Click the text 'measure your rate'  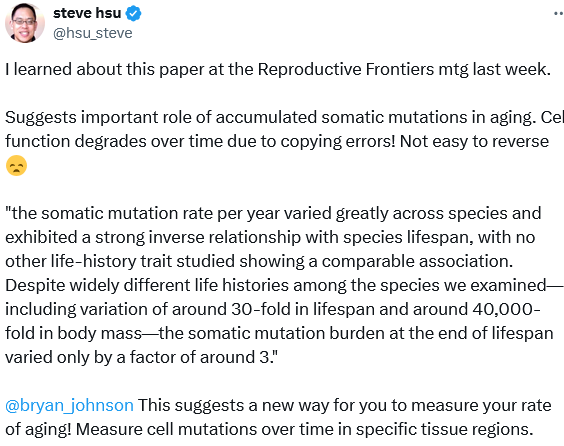(481, 405)
